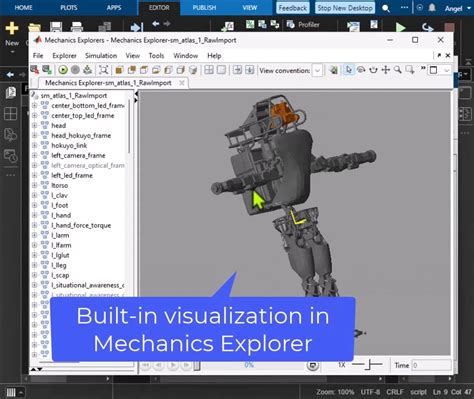474x399 pixels.
Task: Click the Time input field
Action: point(431,365)
